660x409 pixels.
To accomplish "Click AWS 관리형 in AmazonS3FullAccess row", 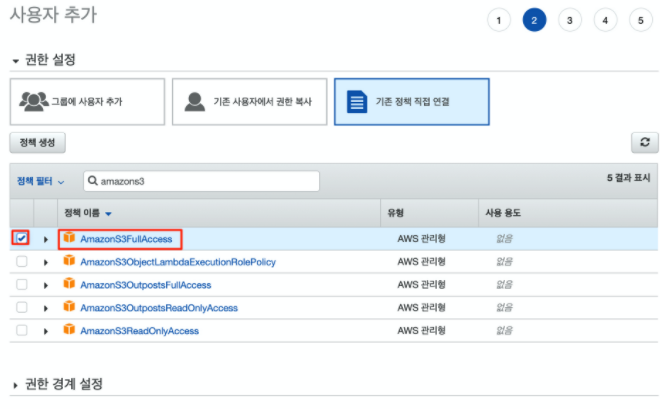I will tap(421, 239).
